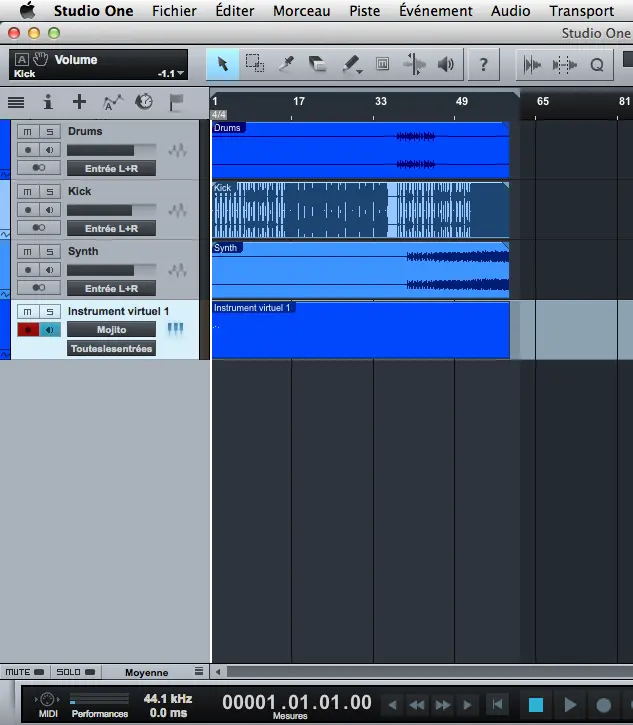Open the Moyenne track height menu
The width and height of the screenshot is (633, 725).
click(147, 672)
